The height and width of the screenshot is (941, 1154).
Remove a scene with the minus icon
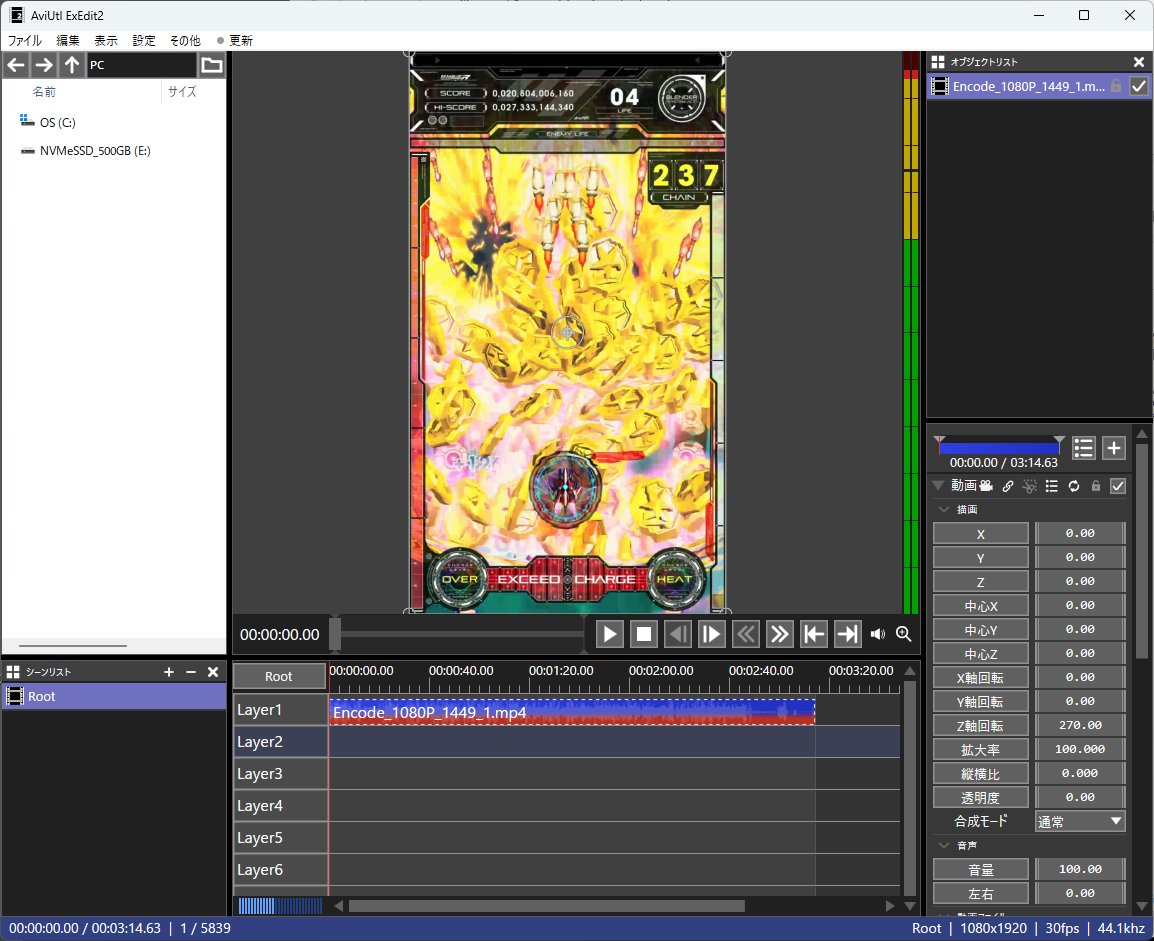[x=191, y=672]
